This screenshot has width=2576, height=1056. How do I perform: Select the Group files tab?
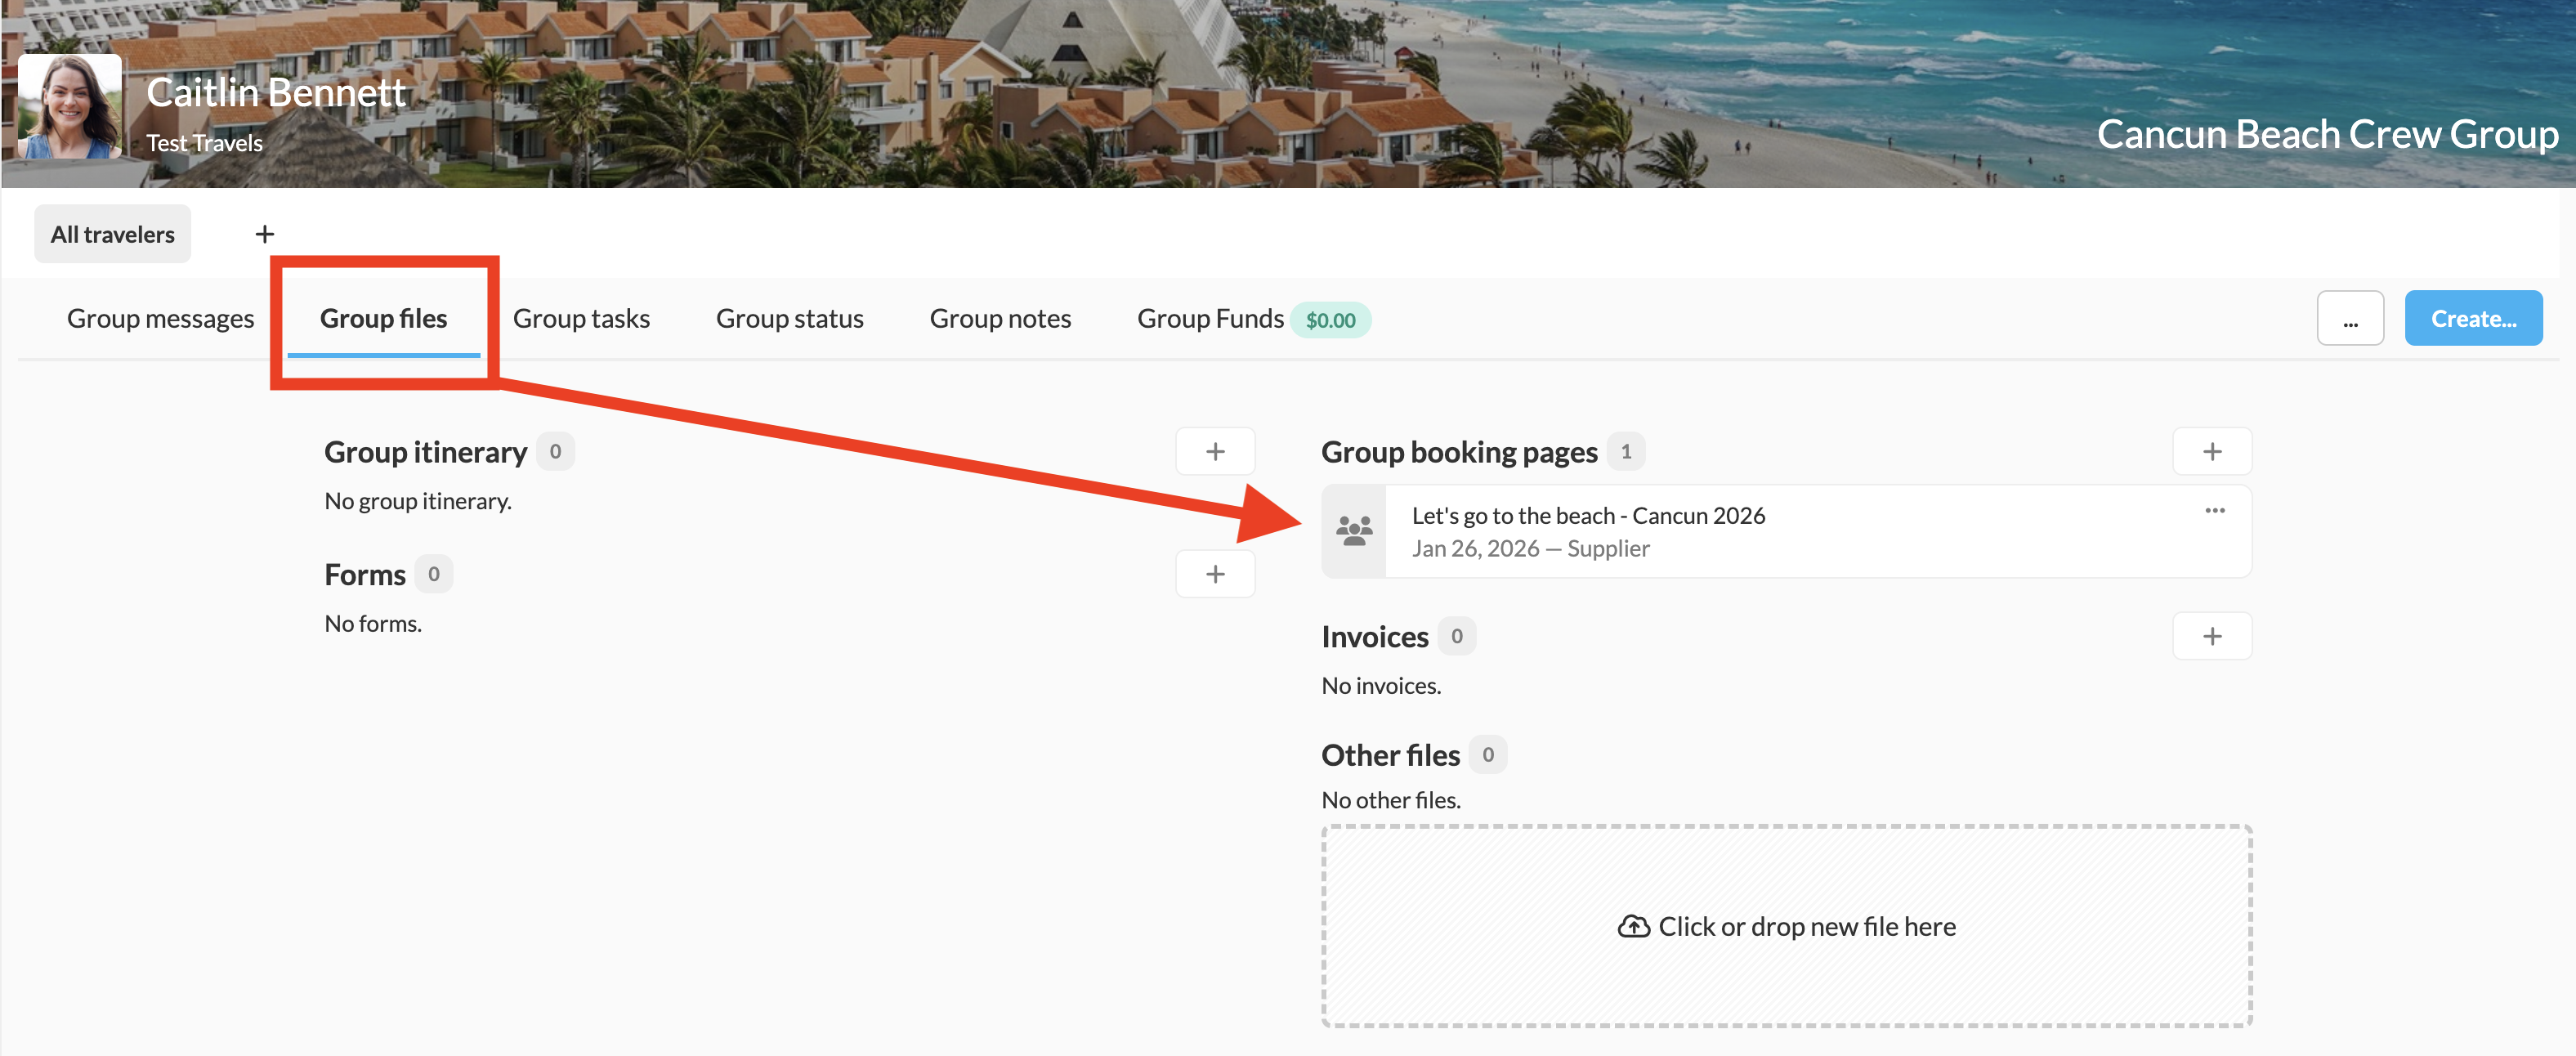point(383,319)
